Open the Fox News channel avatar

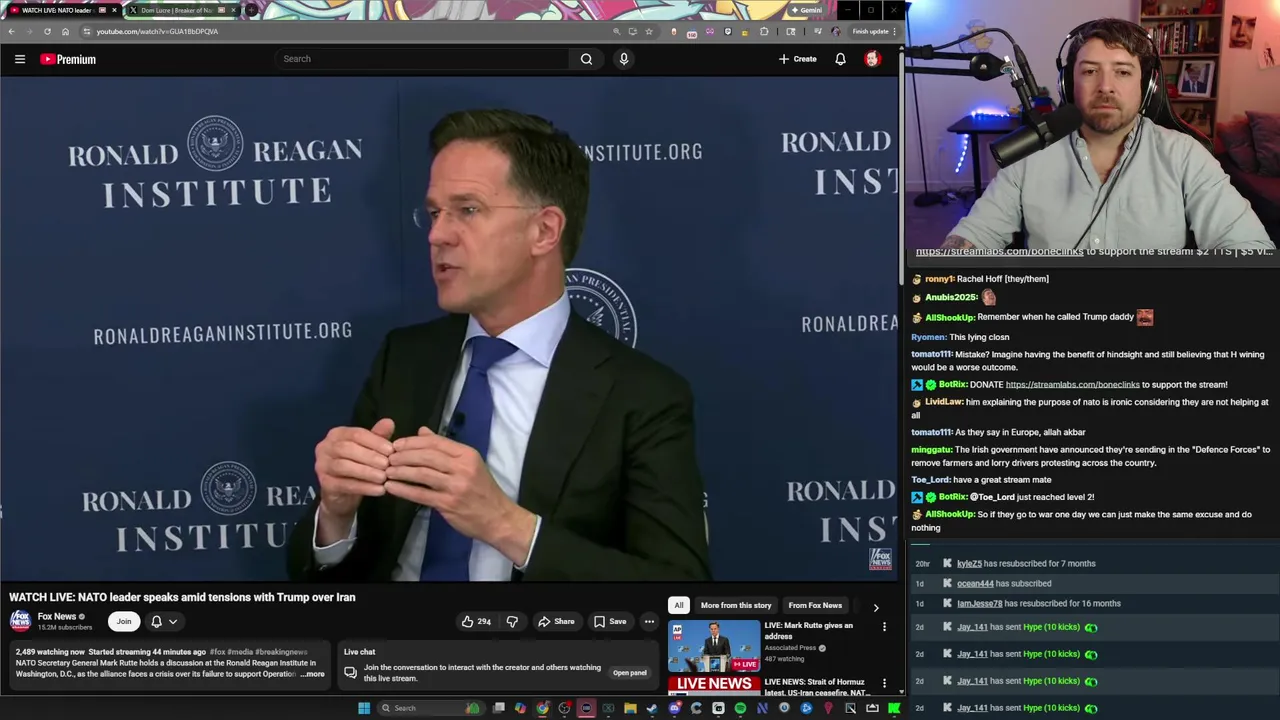(x=20, y=621)
